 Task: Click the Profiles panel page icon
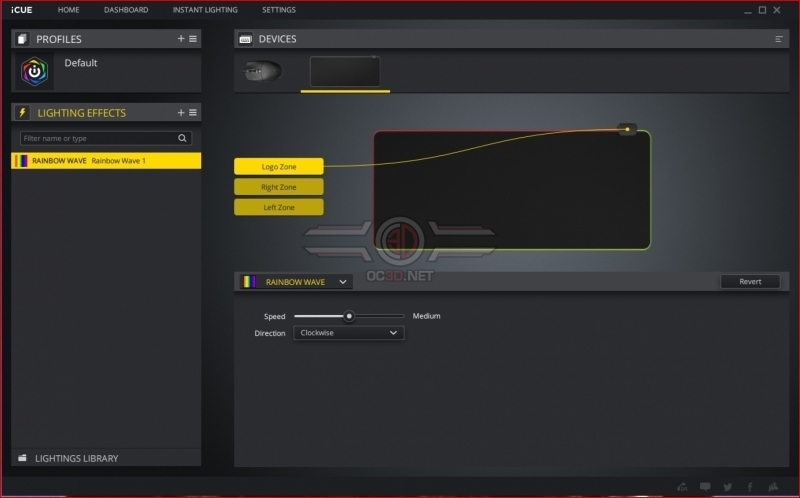(22, 39)
